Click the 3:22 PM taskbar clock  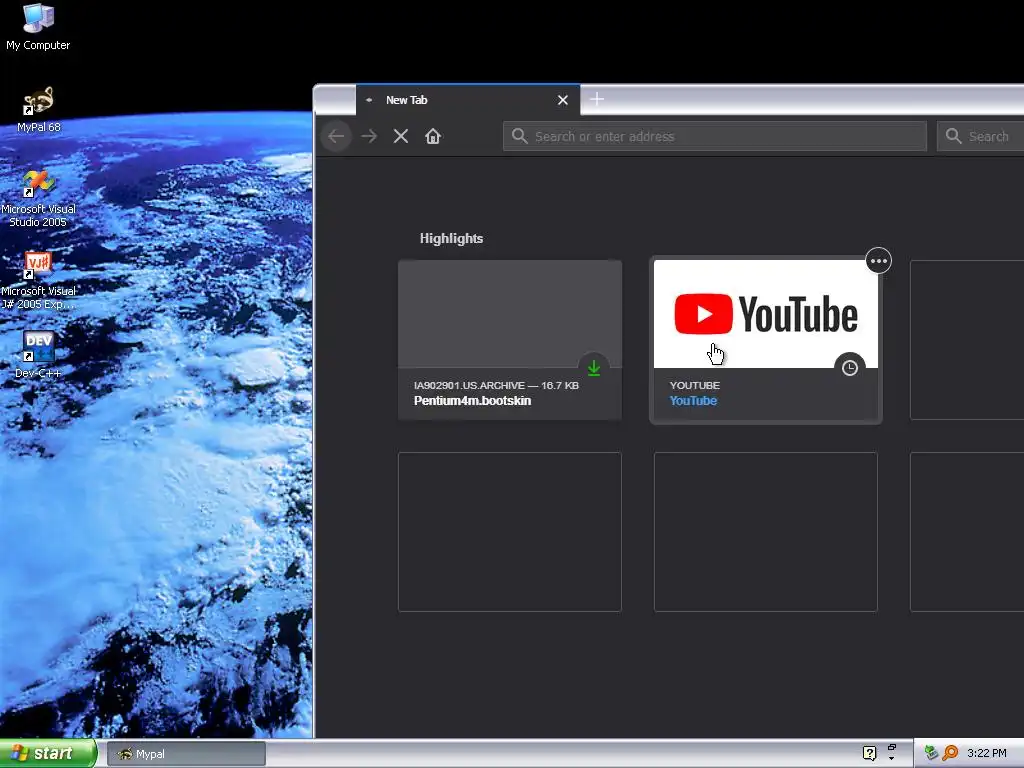(987, 754)
